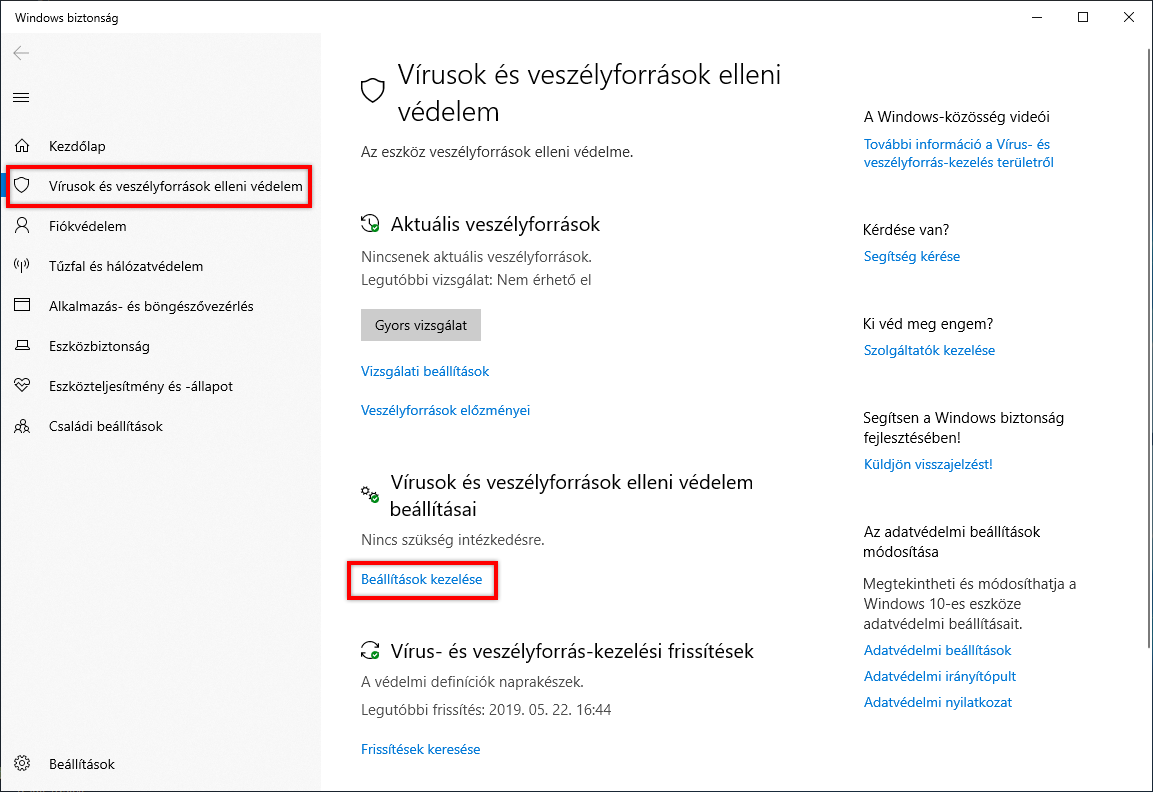The height and width of the screenshot is (792, 1153).
Task: Open the Adatvédelmi nyilatkozat privacy statement
Action: [x=937, y=702]
